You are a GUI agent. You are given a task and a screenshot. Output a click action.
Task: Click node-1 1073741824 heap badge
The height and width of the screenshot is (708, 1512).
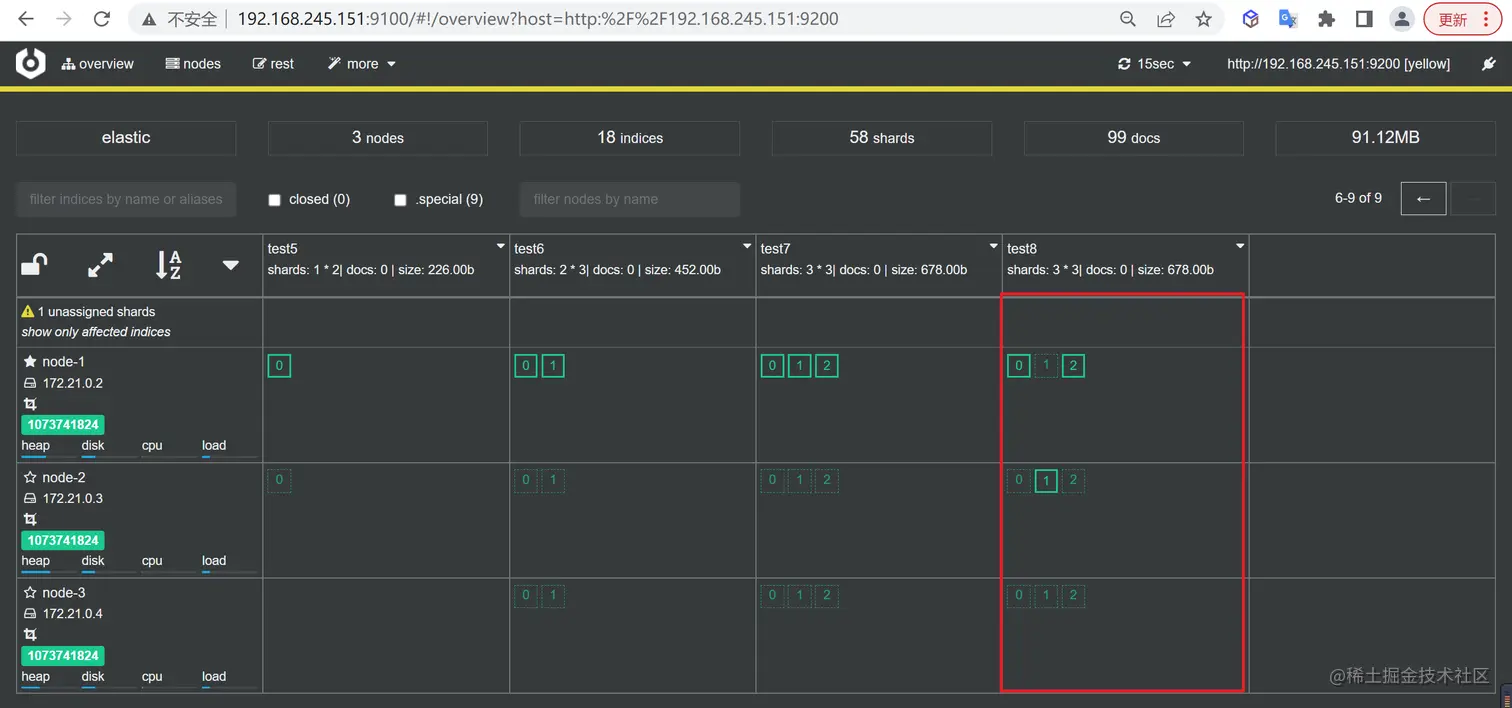tap(63, 425)
